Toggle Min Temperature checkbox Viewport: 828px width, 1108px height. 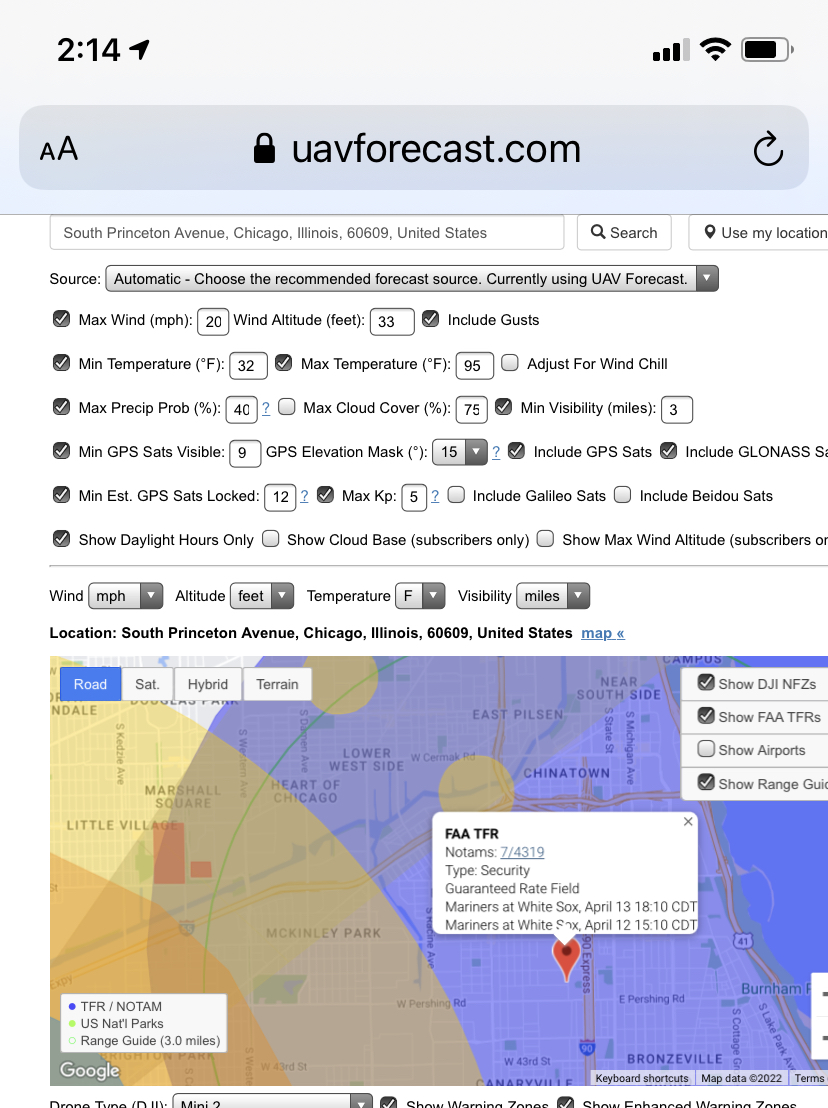(61, 363)
